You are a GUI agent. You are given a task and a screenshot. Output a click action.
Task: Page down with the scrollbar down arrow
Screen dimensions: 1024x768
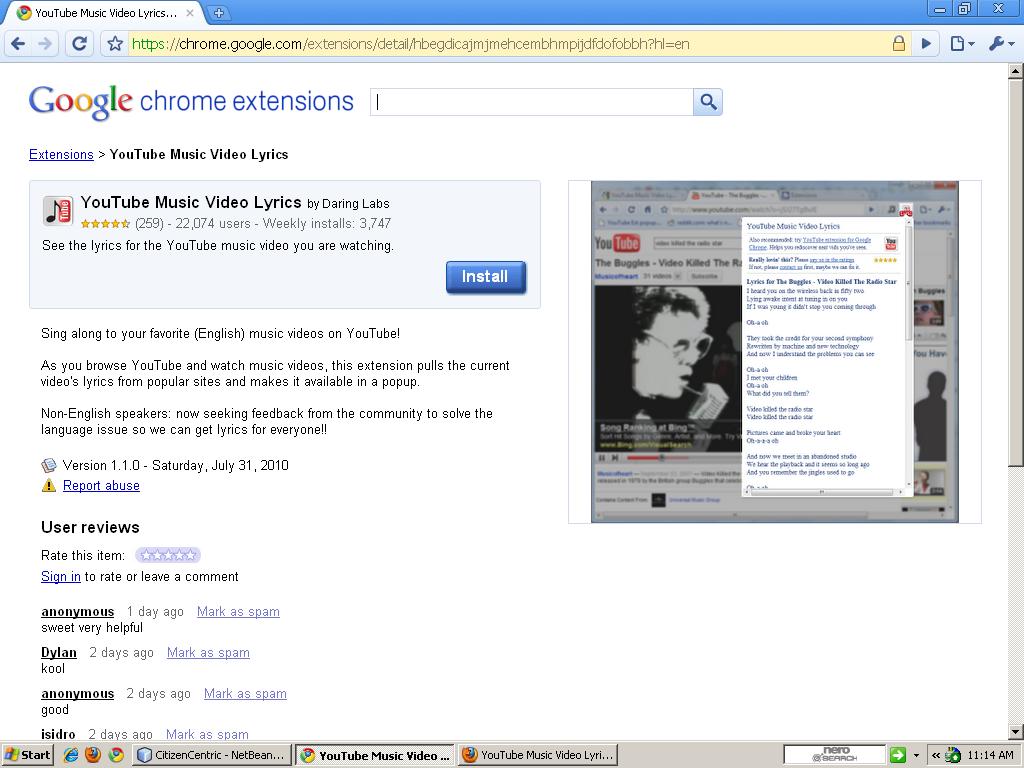click(1016, 732)
